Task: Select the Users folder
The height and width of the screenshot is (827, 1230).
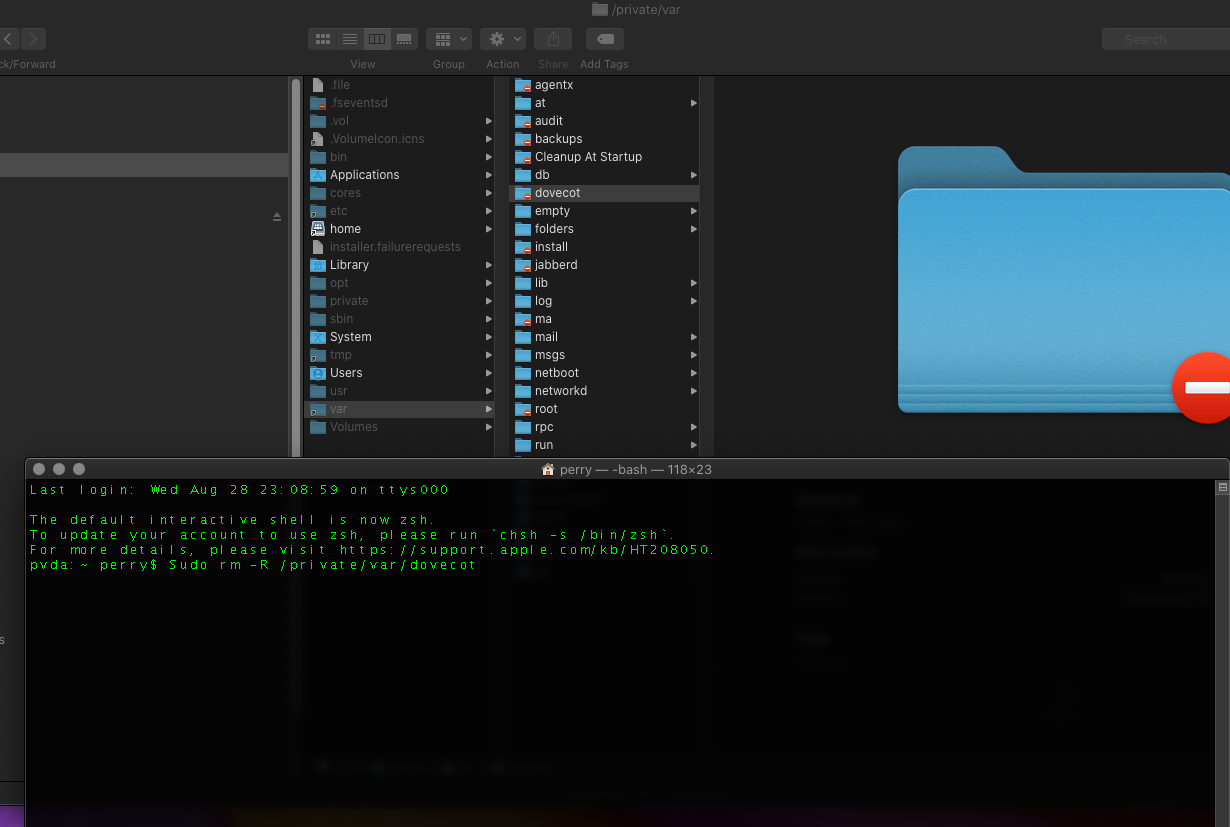Action: (400, 373)
